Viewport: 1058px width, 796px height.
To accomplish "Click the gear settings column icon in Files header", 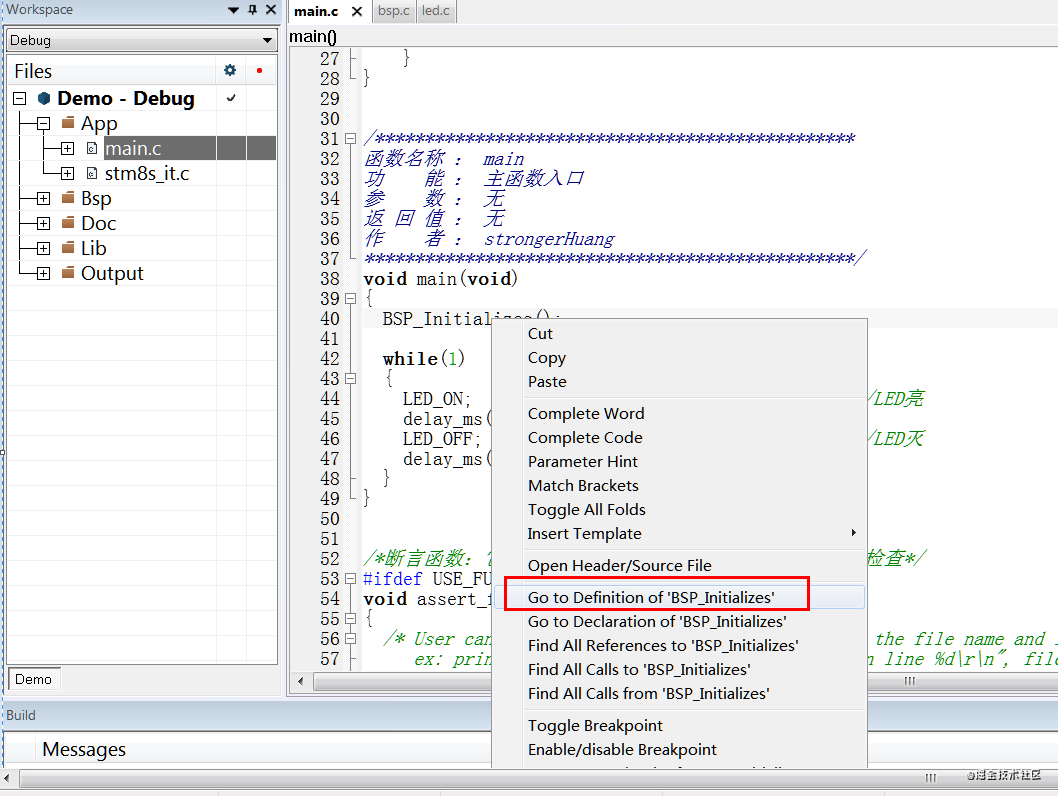I will click(230, 71).
